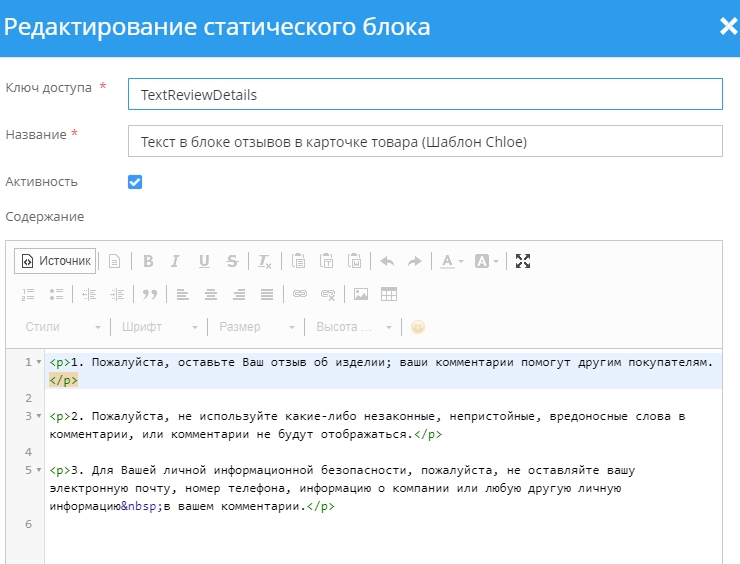
Task: Toggle the Активность checkbox
Action: pos(135,182)
